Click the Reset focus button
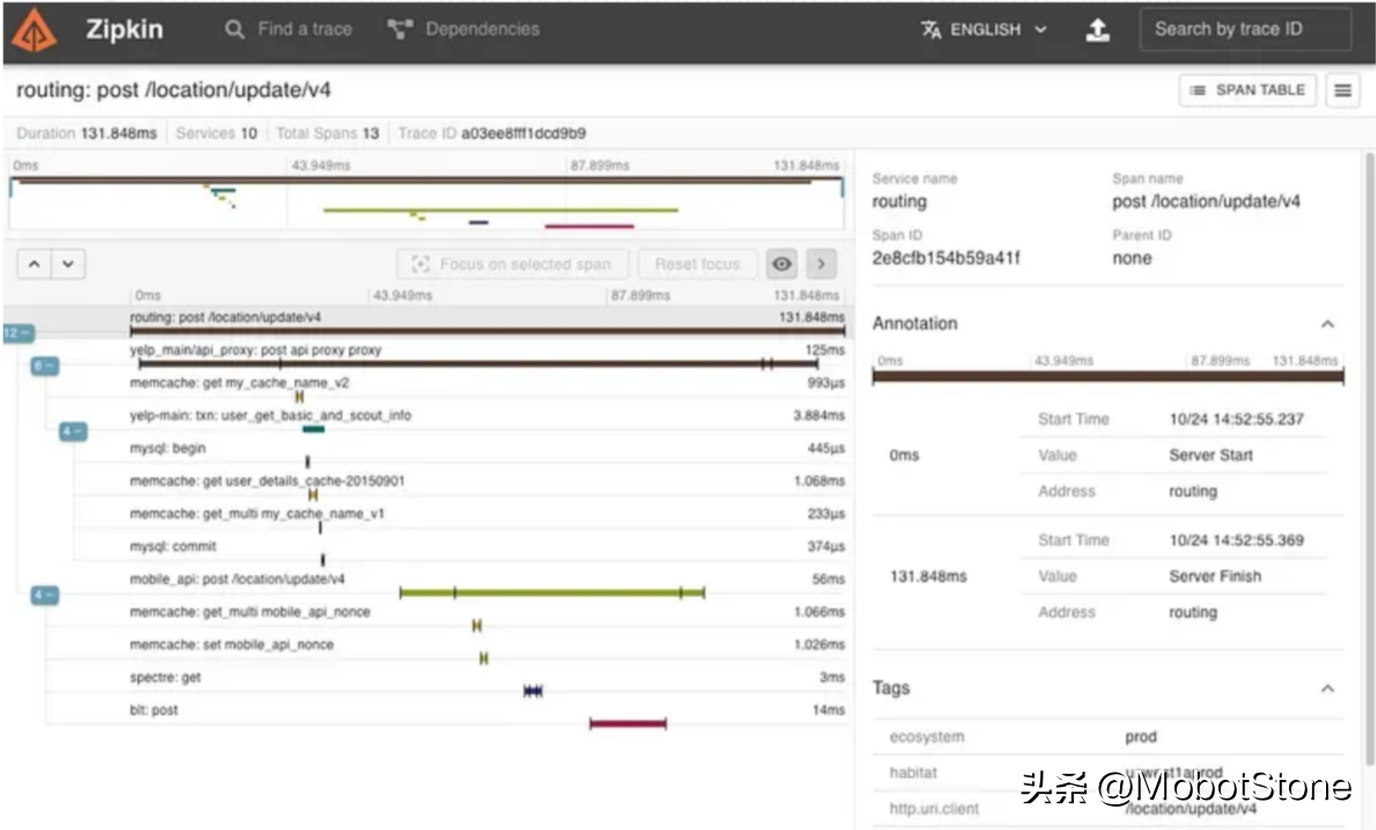Screen dimensions: 1376x830 (697, 264)
